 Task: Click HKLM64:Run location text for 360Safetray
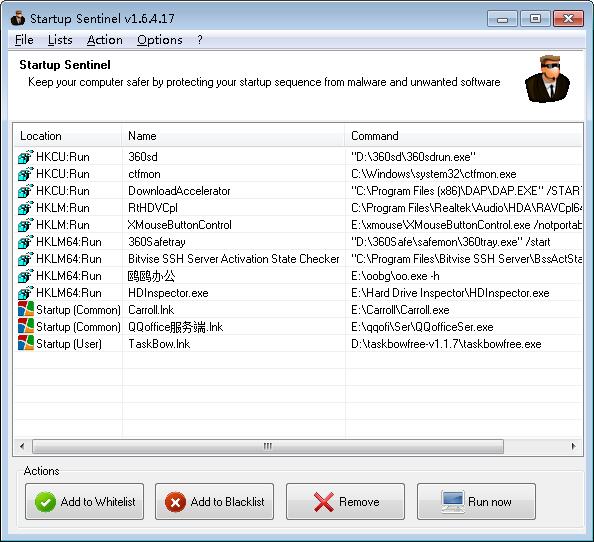click(69, 242)
